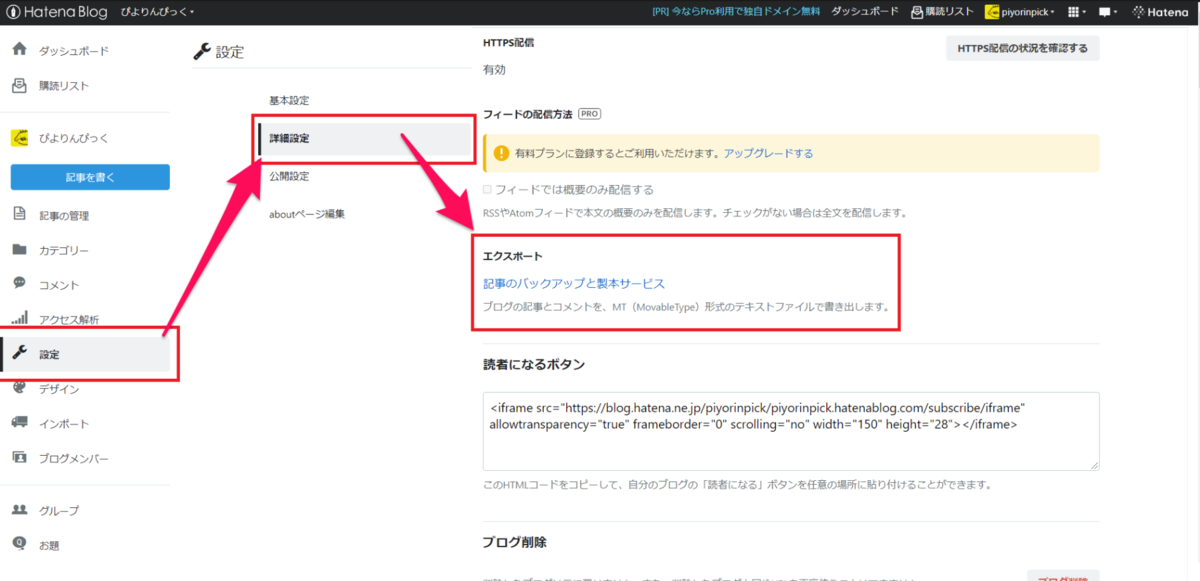Click the Hatena Blog logo
The height and width of the screenshot is (581, 1200).
point(55,12)
